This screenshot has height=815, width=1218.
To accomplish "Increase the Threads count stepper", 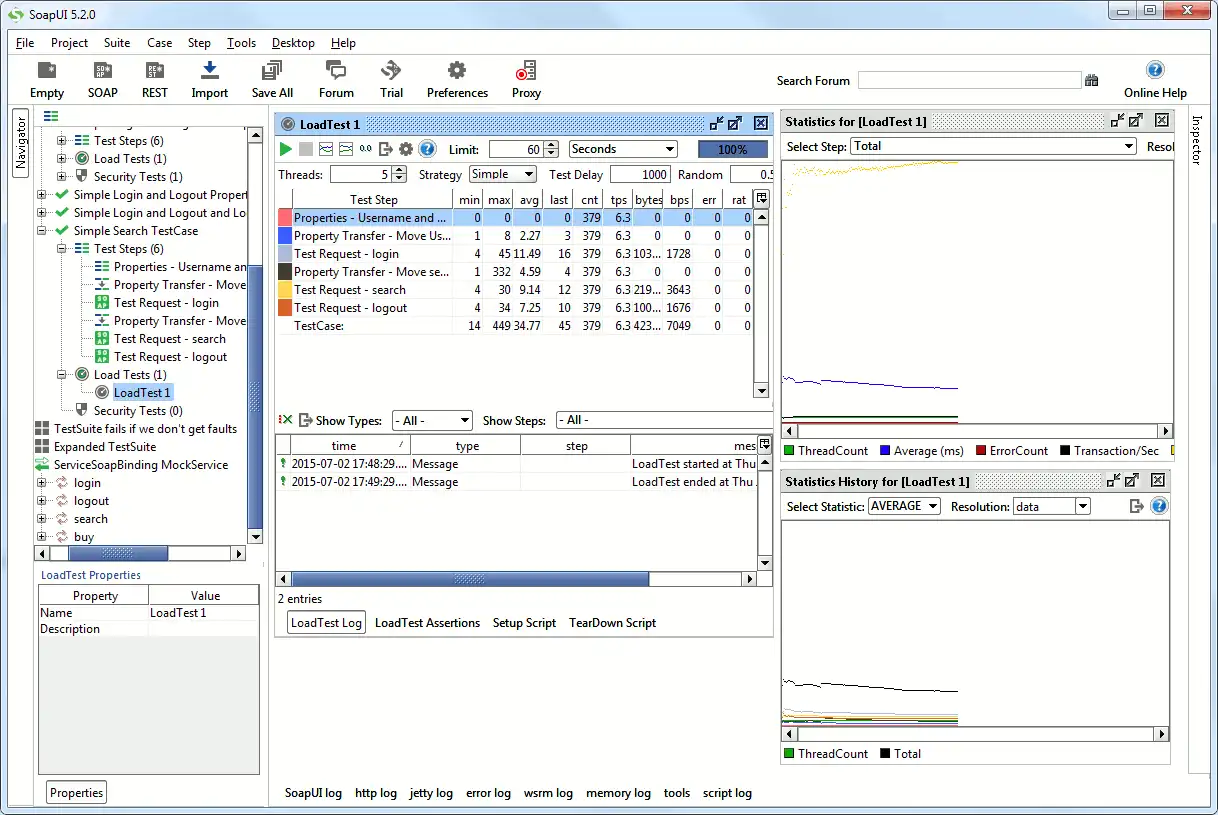I will [400, 170].
